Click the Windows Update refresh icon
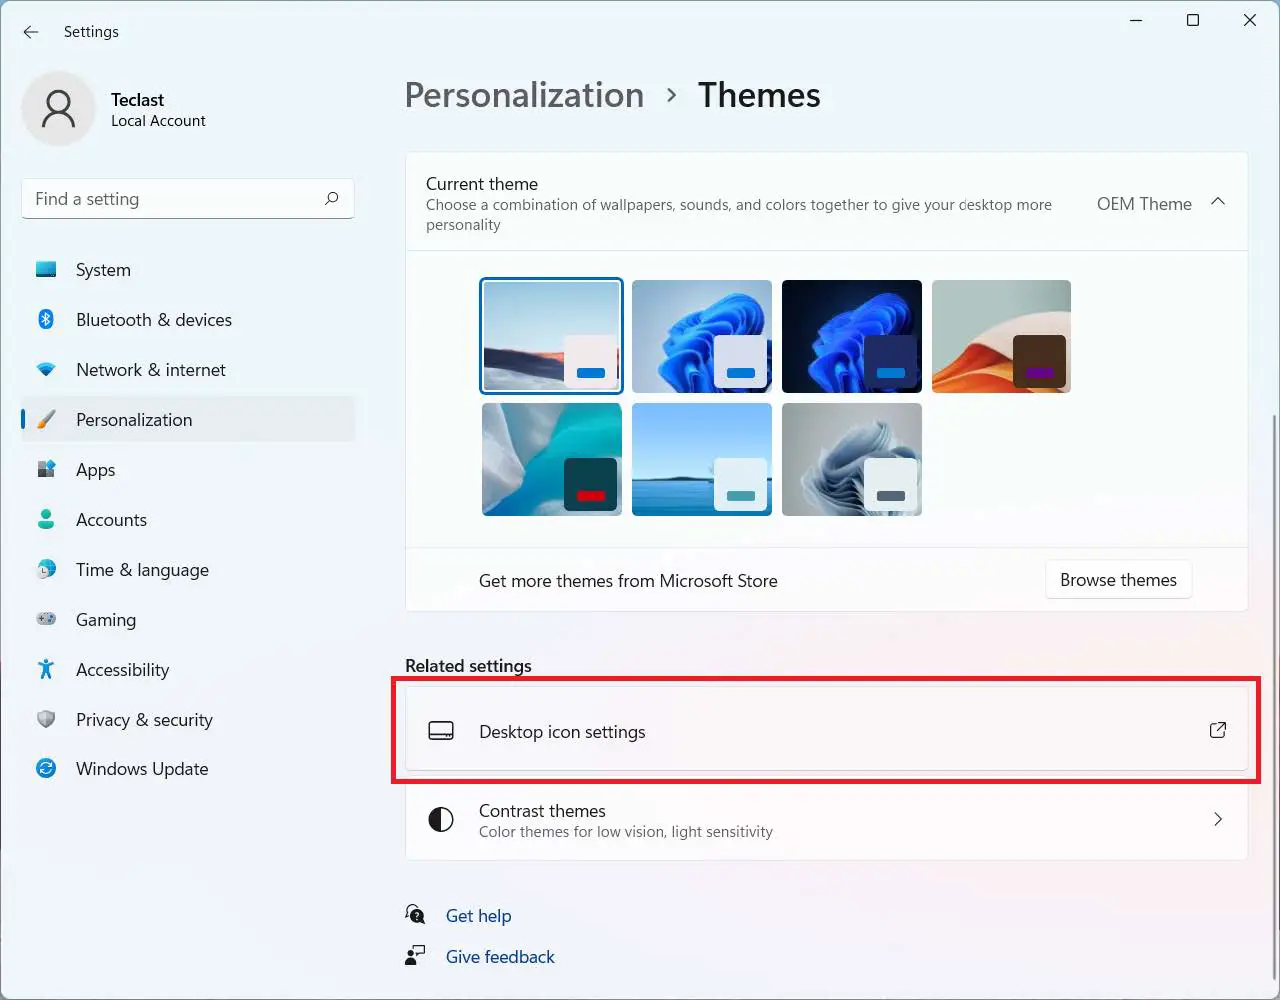This screenshot has width=1280, height=1000. [46, 768]
